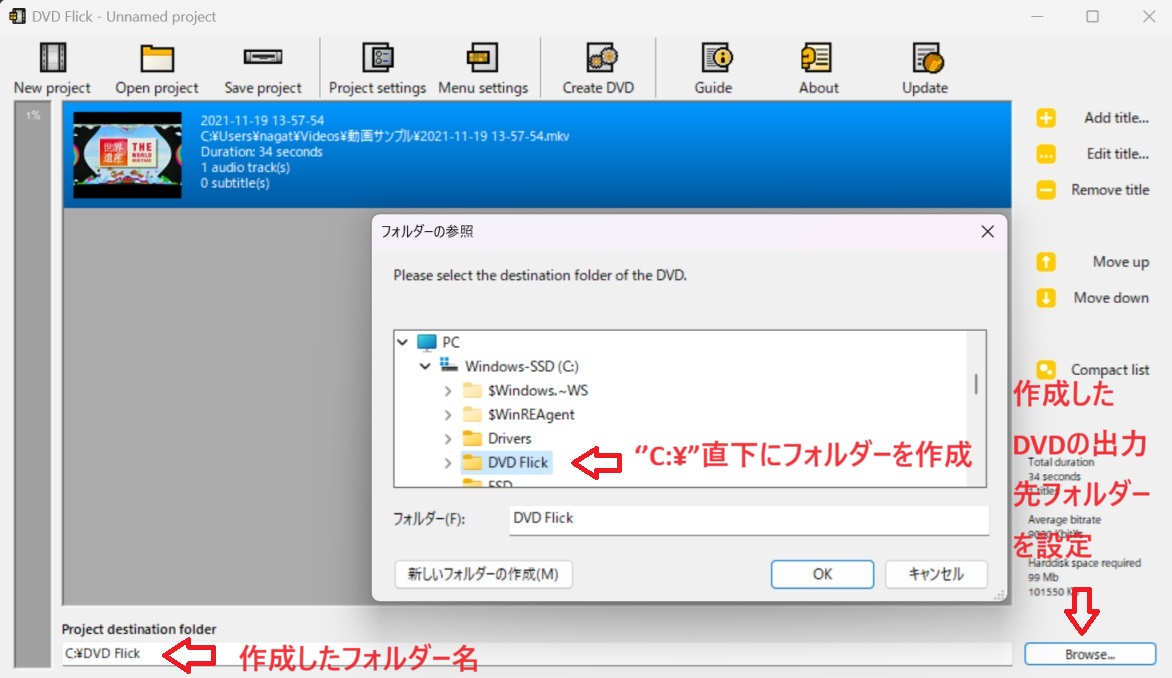
Task: Click the DVD Flick app icon in the title bar
Action: (x=16, y=16)
